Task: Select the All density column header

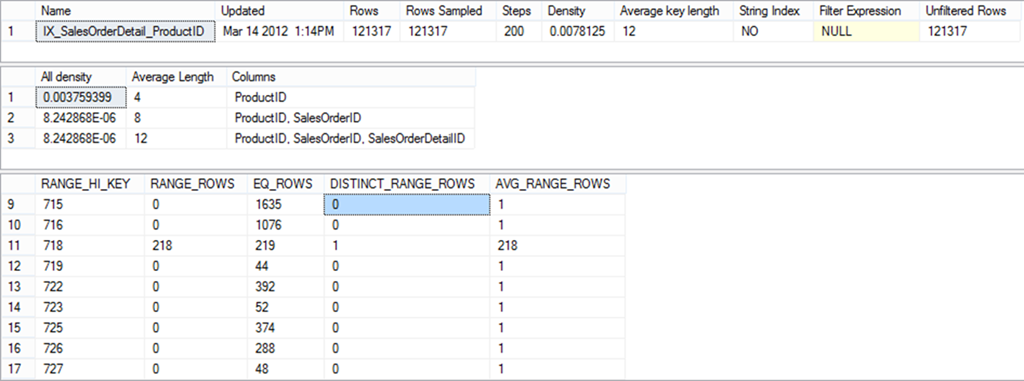Action: coord(81,77)
